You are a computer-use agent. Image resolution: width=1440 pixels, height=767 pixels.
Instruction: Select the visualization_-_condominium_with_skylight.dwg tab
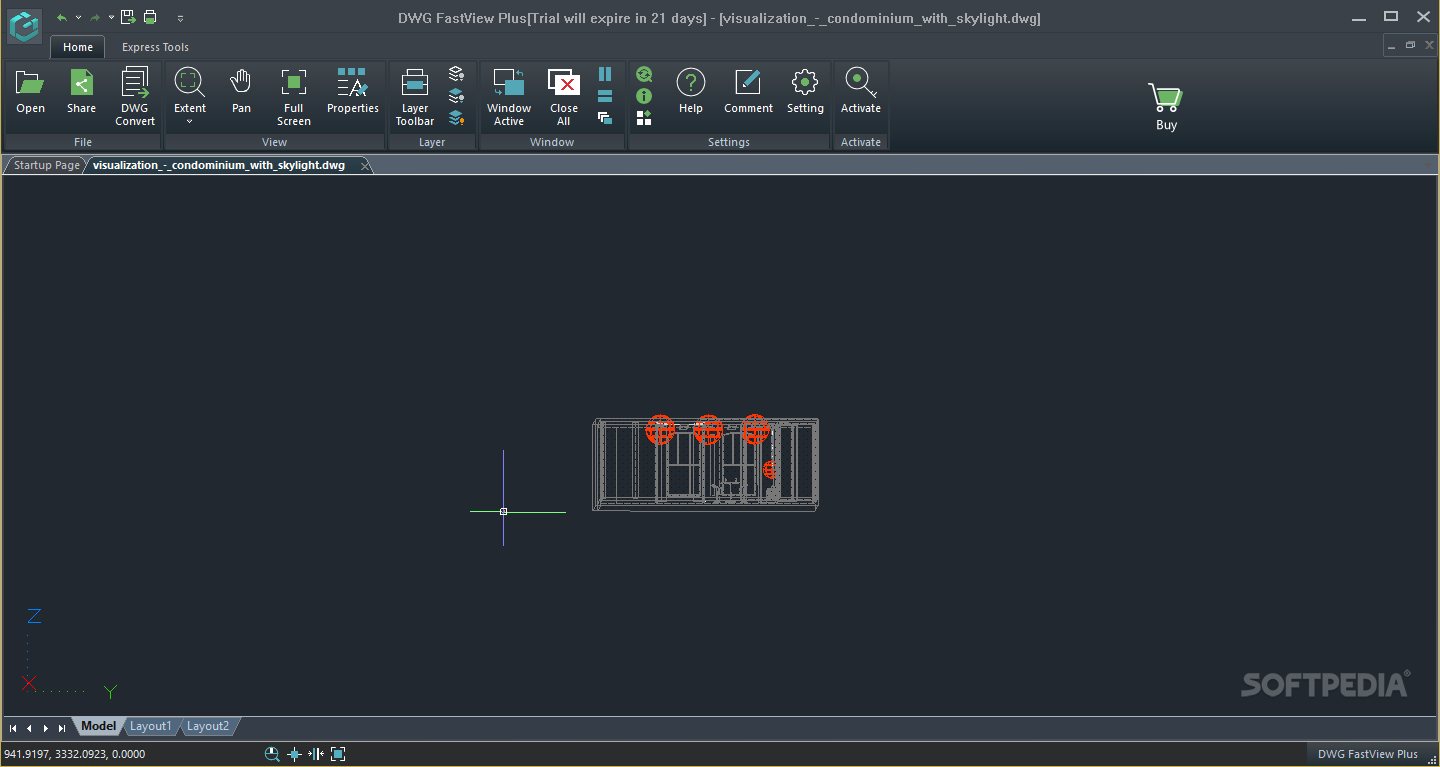coord(219,165)
